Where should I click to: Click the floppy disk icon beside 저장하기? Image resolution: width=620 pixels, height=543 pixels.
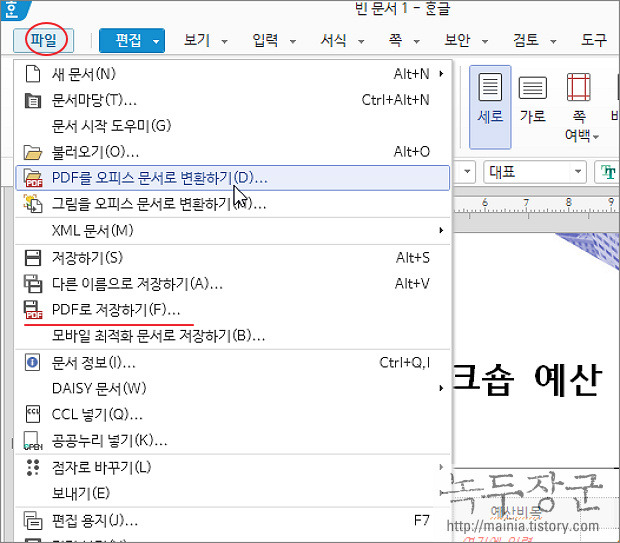(33, 258)
